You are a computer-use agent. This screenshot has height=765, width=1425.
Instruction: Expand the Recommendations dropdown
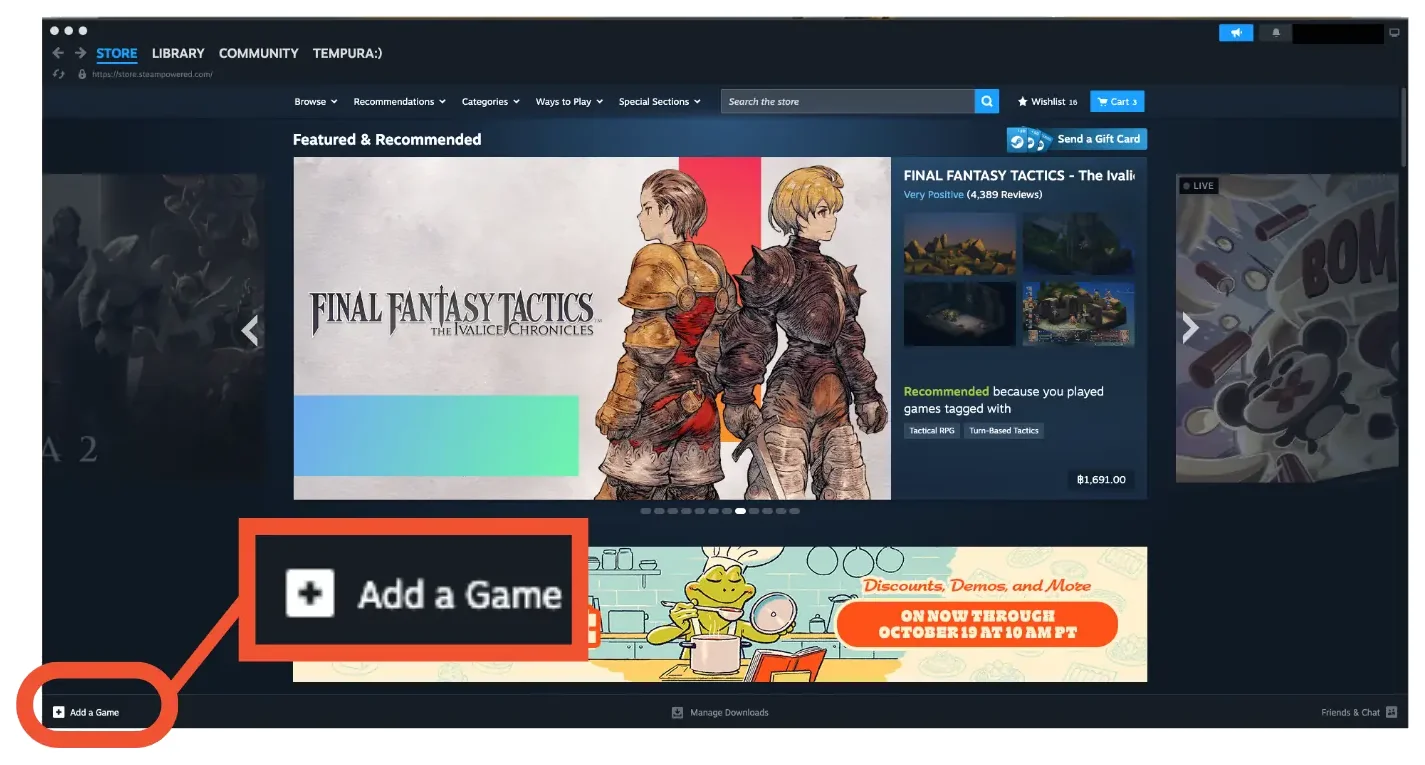pyautogui.click(x=399, y=101)
